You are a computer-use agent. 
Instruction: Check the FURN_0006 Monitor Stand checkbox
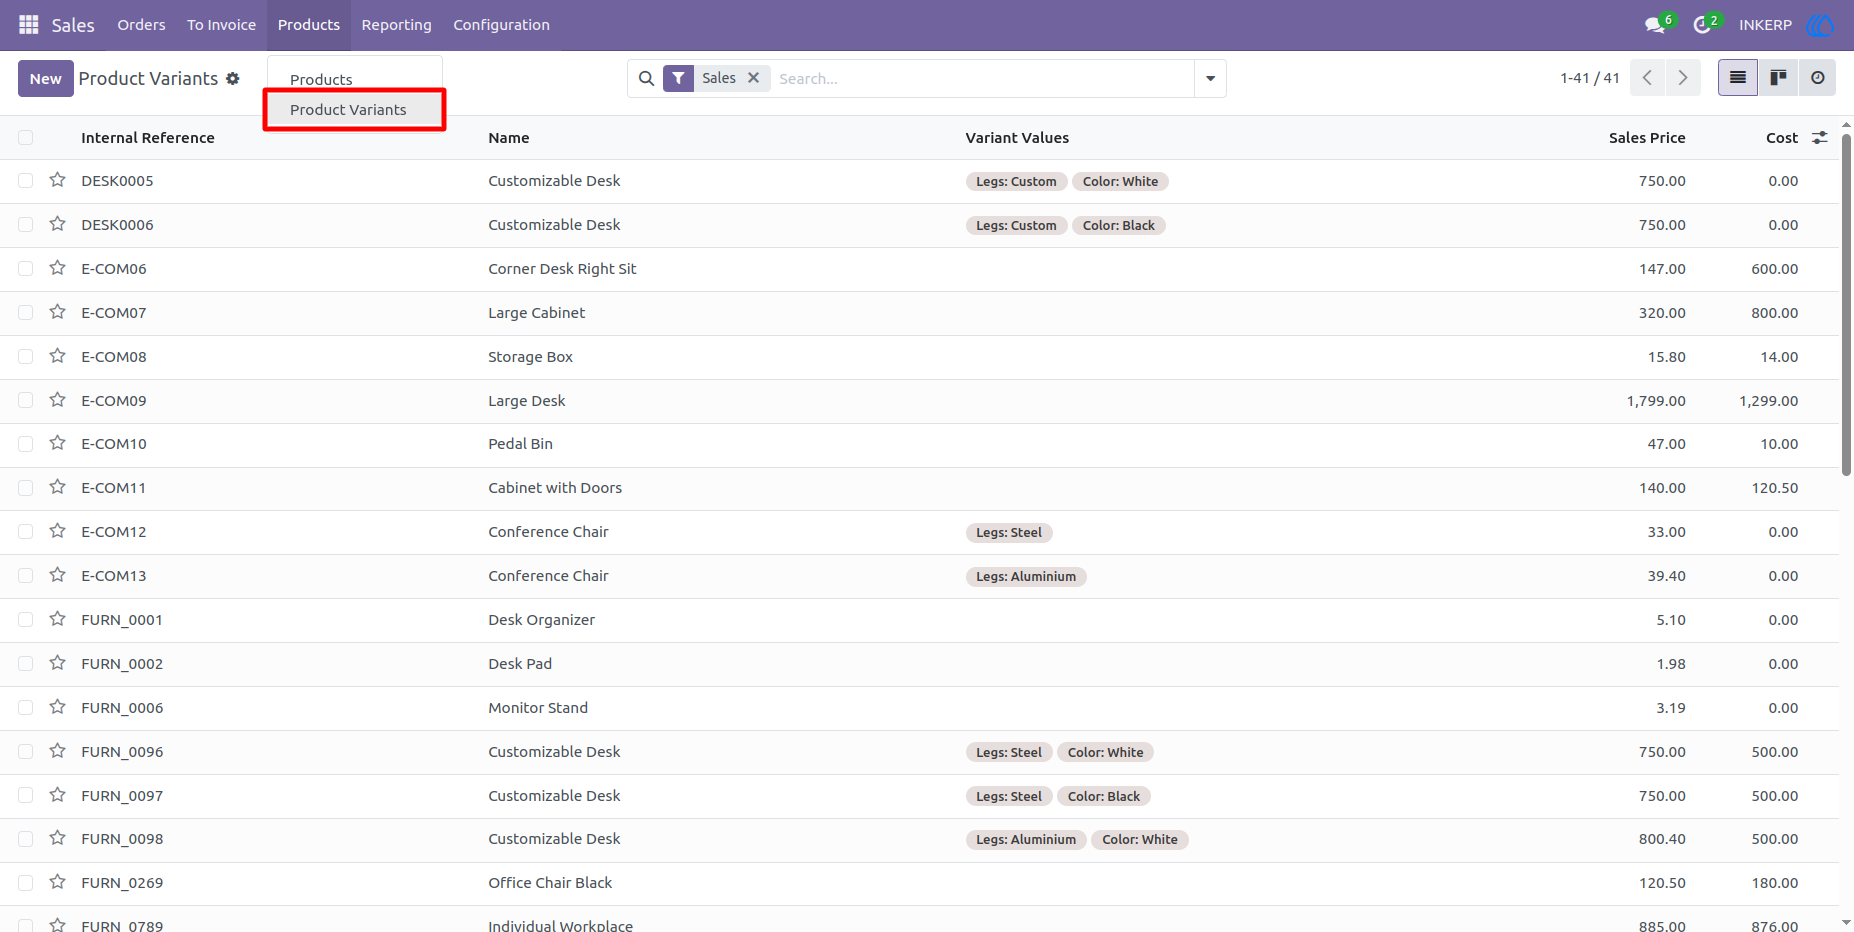coord(26,708)
